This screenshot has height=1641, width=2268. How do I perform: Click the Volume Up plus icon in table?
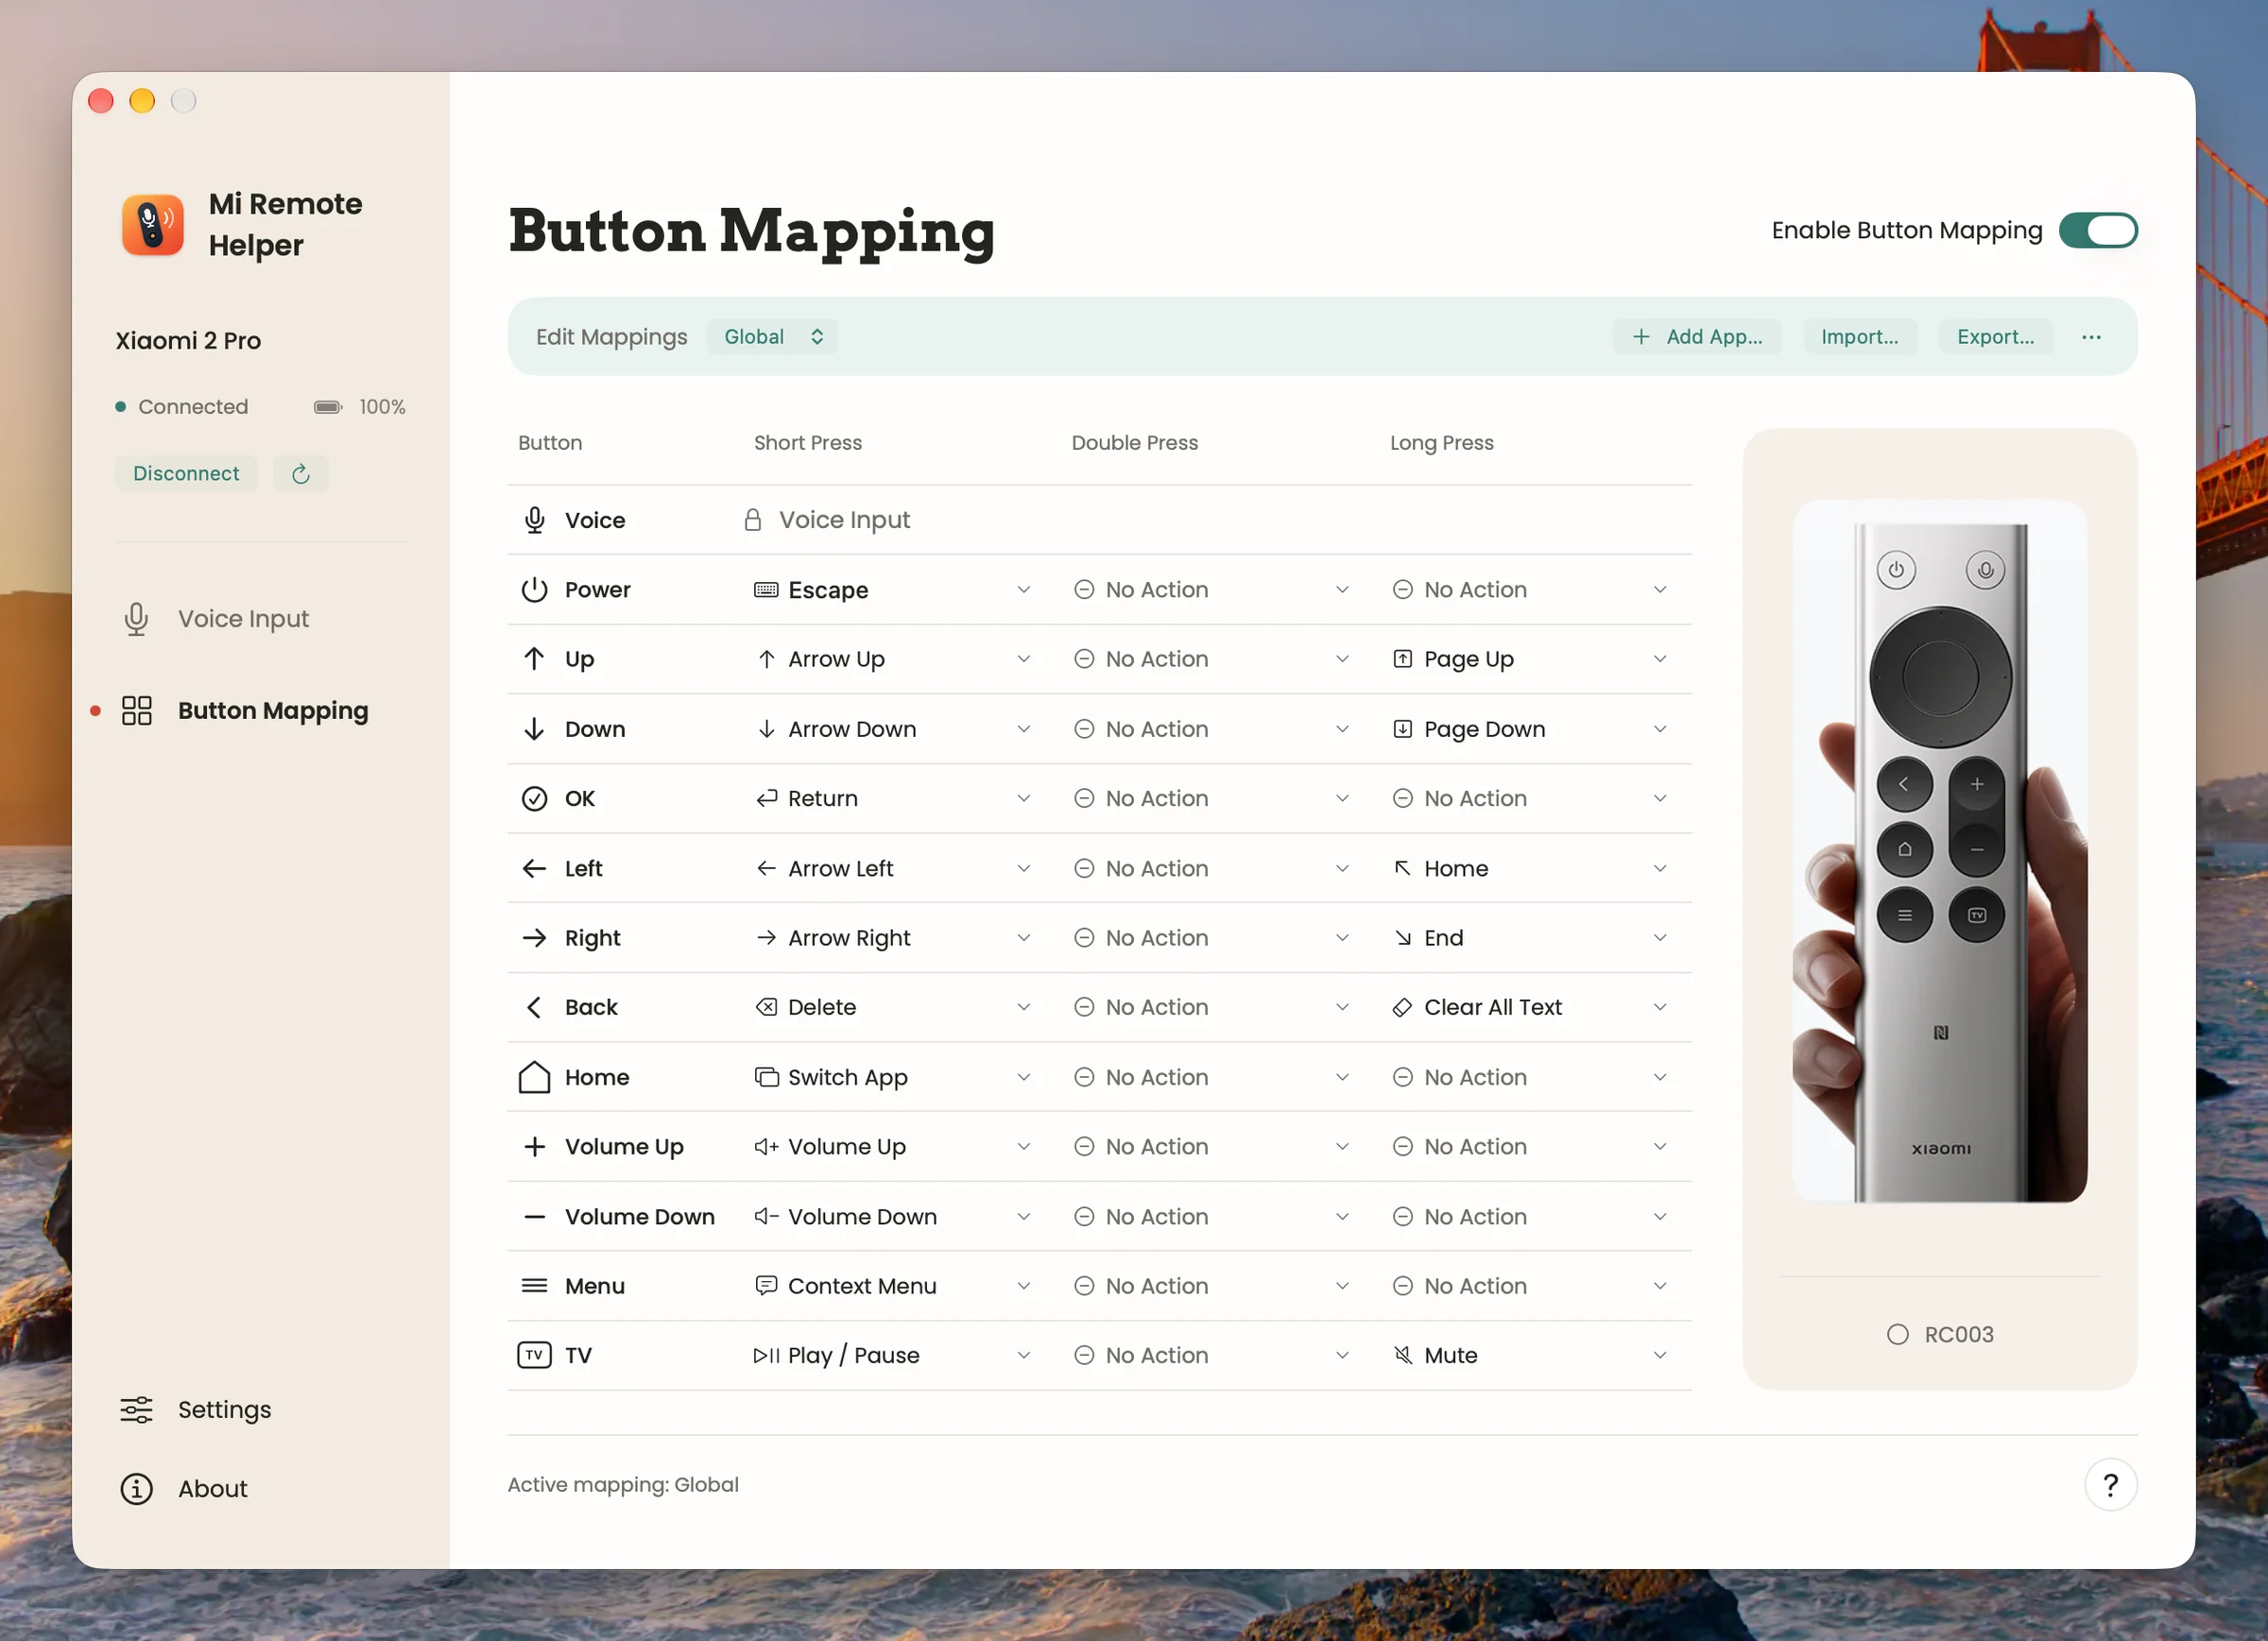(535, 1147)
